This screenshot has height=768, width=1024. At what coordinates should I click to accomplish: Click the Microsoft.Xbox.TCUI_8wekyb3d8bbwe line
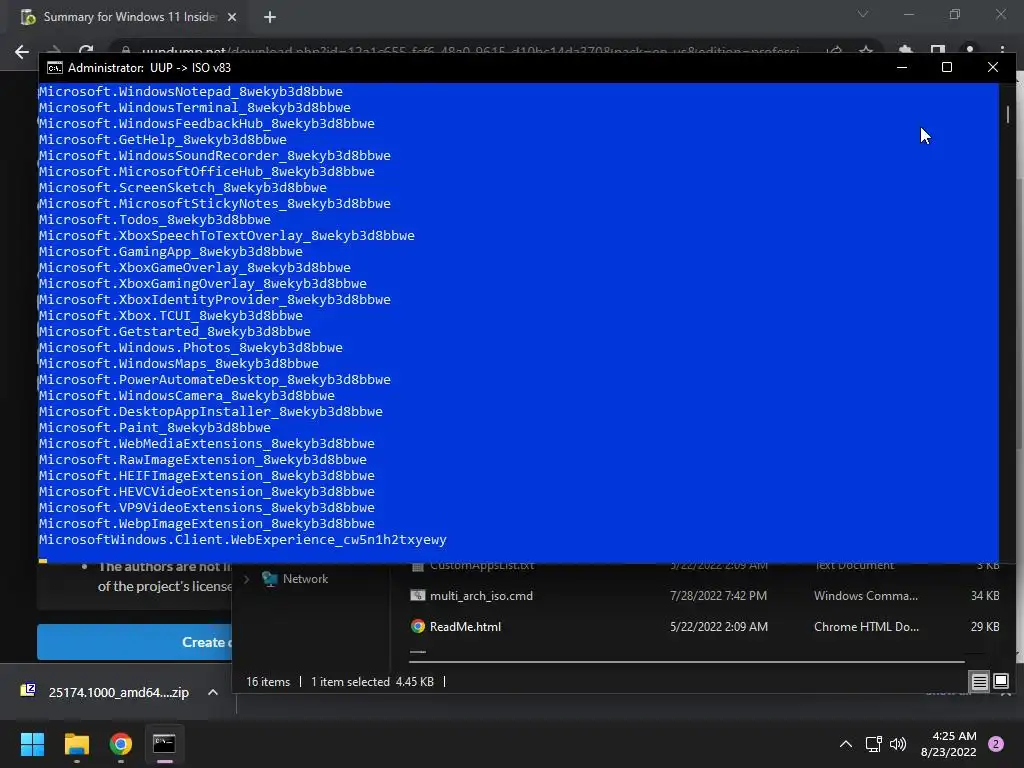pos(170,315)
